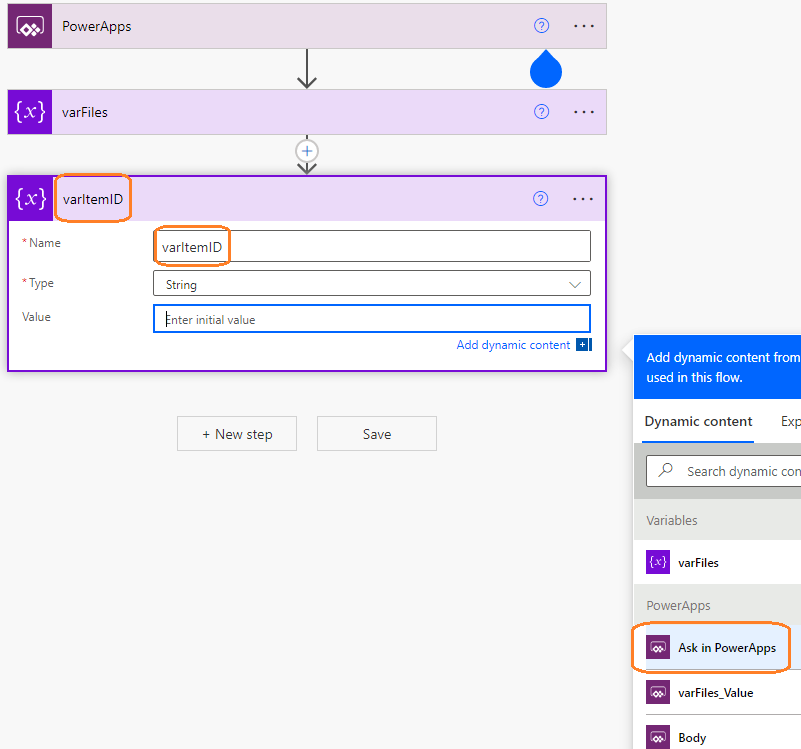Click the Search dynamic content box

point(724,471)
